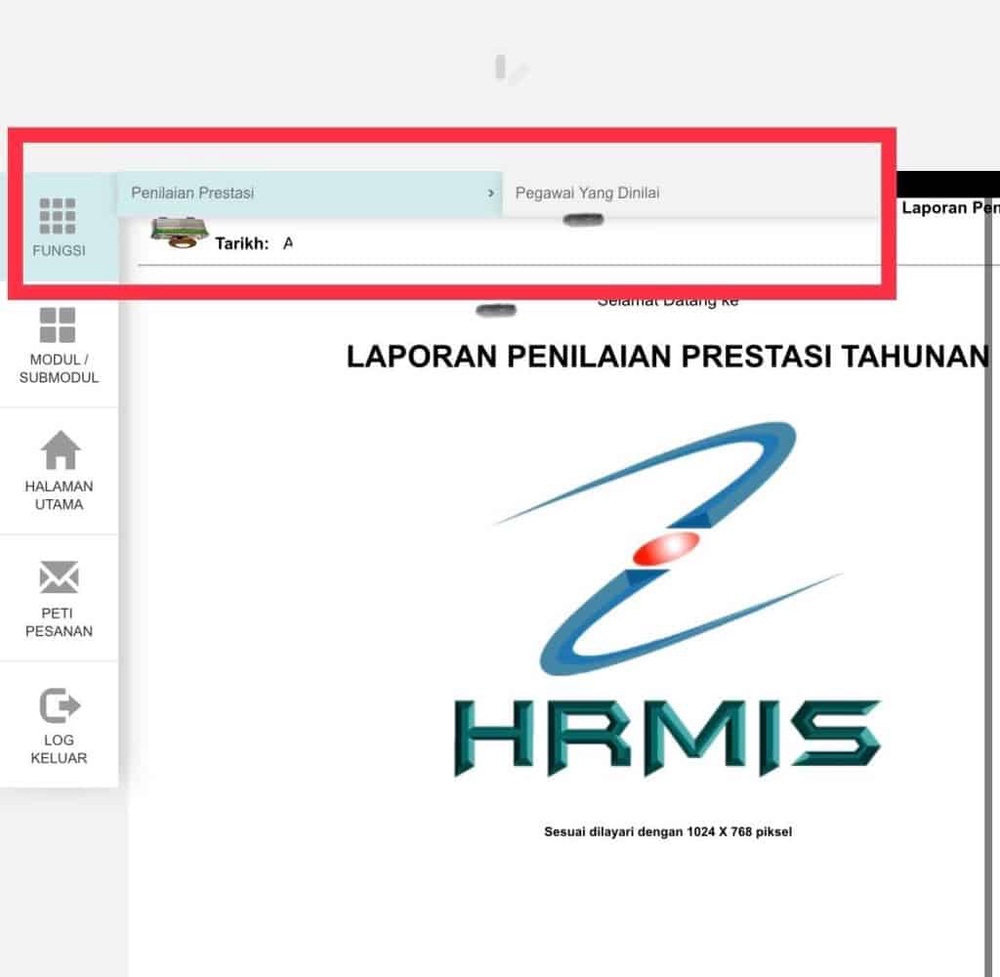Image resolution: width=1000 pixels, height=977 pixels.
Task: Open the Fungsi grid icon
Action: click(59, 212)
